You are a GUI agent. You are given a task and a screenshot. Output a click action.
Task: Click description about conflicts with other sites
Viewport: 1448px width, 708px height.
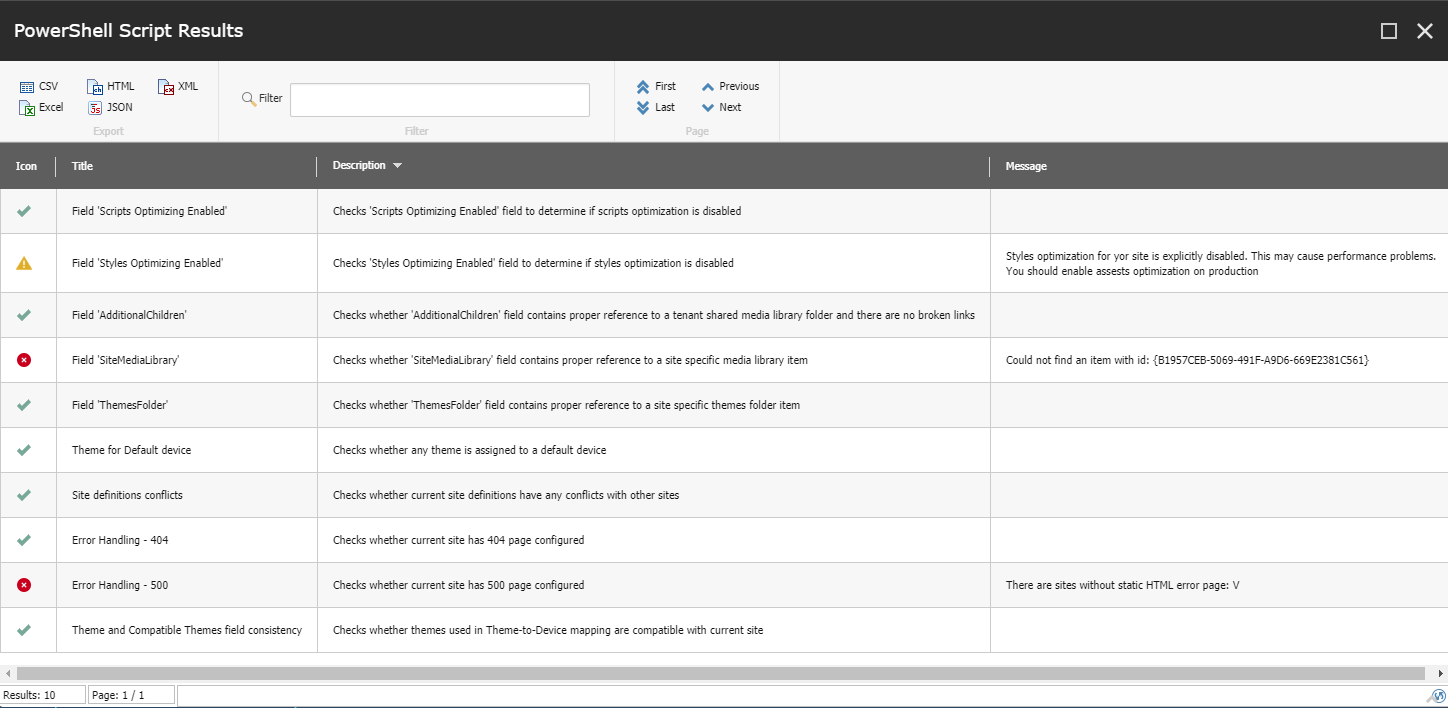point(506,496)
